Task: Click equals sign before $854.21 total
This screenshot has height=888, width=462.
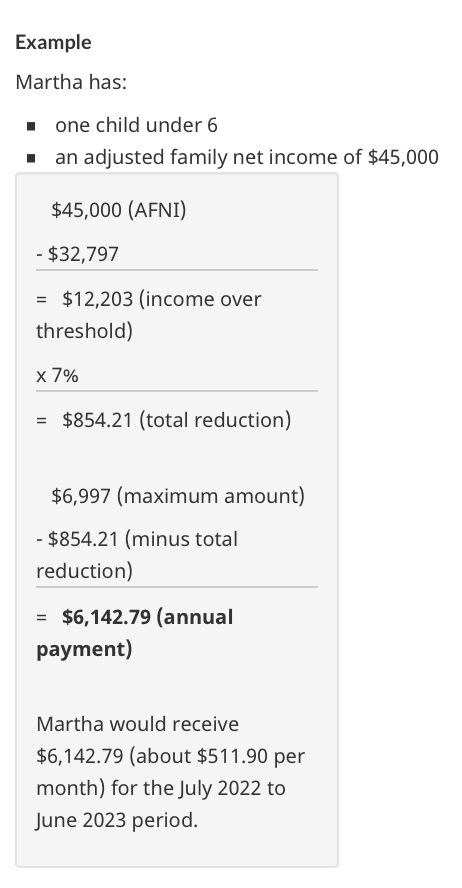Action: point(41,420)
